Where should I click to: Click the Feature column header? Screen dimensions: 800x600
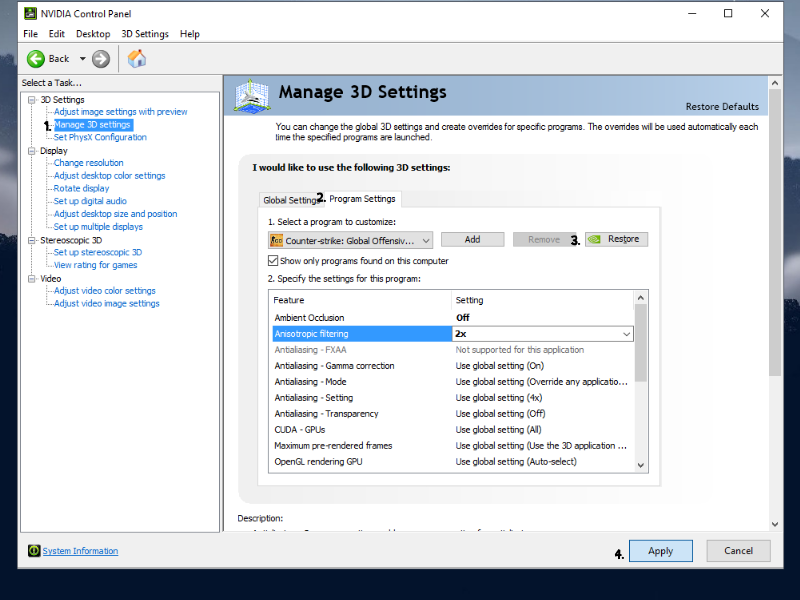pos(360,300)
